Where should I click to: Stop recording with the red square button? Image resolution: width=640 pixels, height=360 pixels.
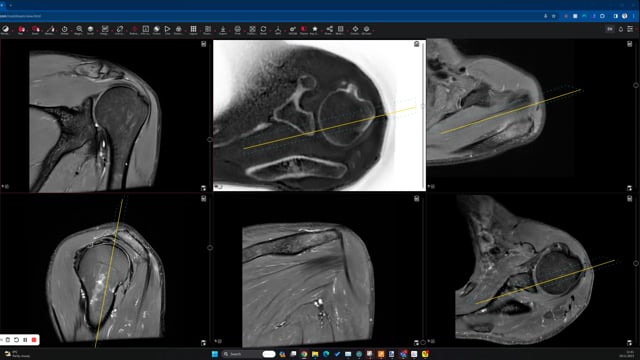tap(34, 340)
